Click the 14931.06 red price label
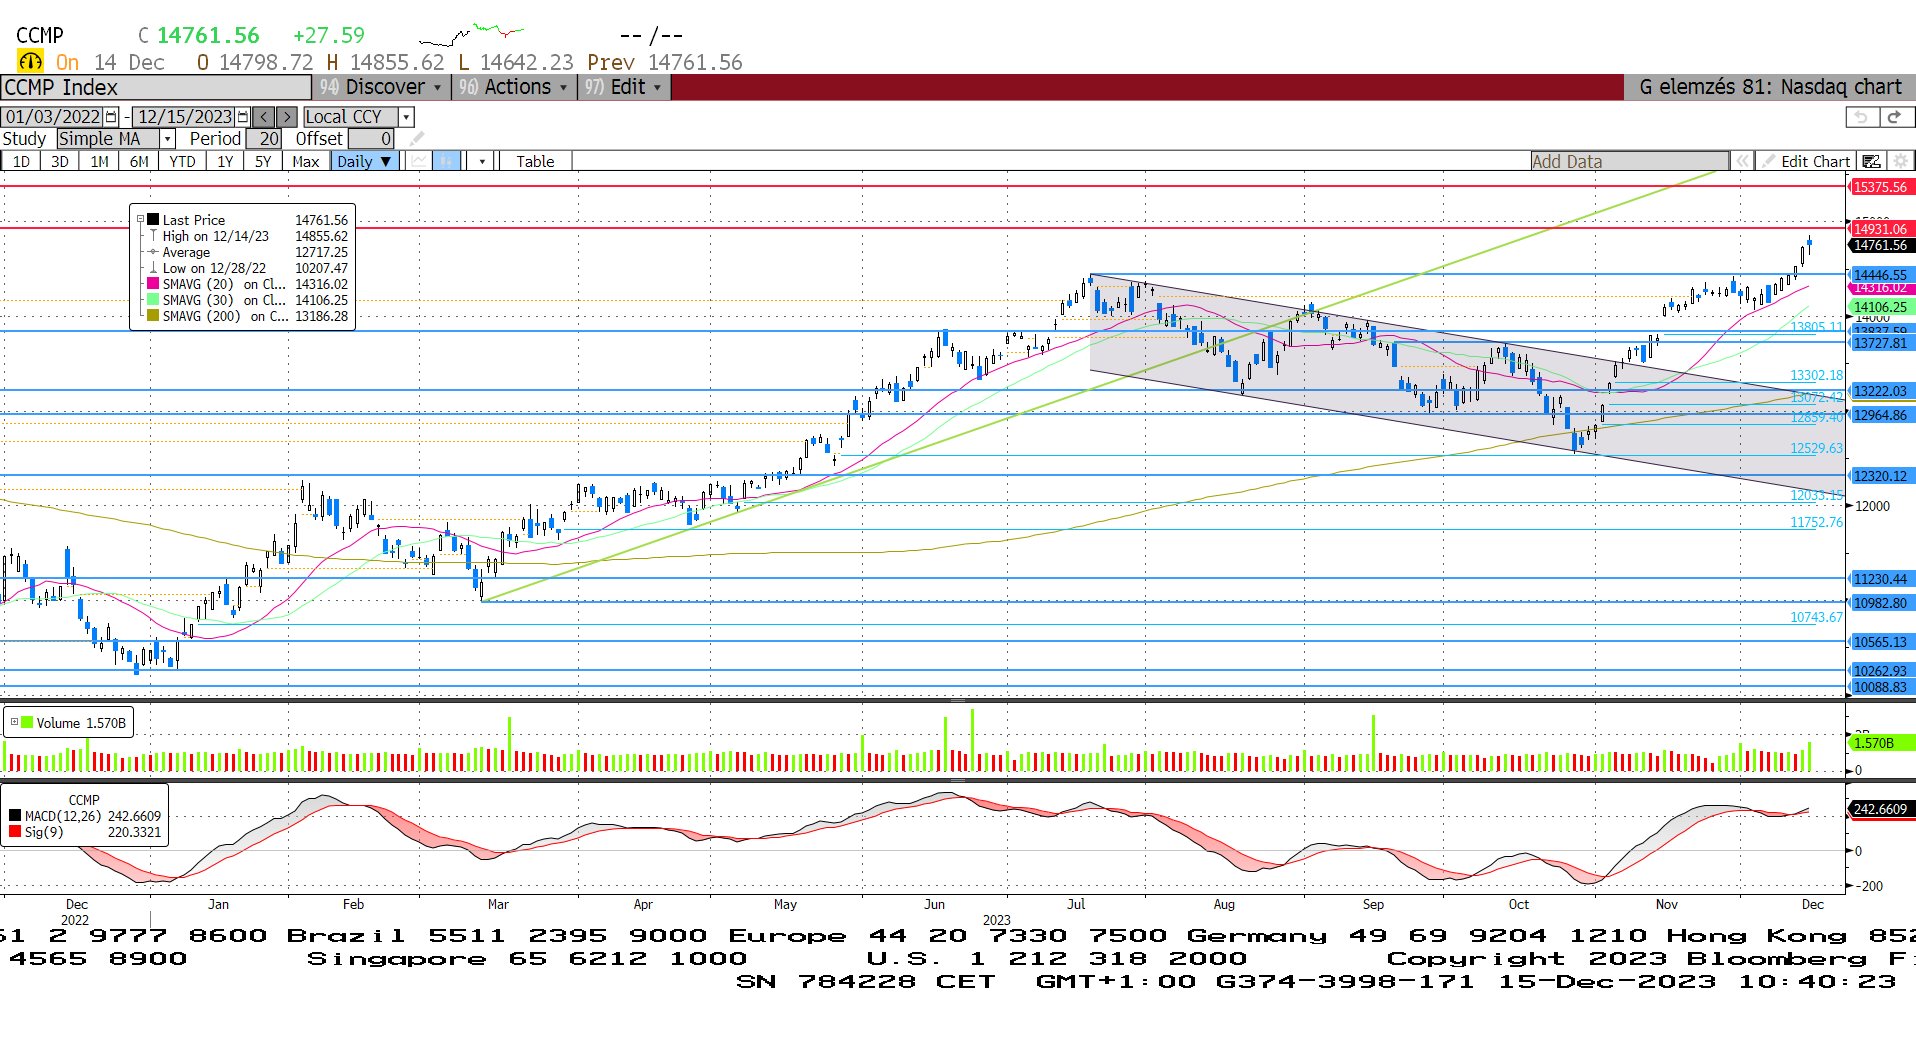 [1880, 229]
